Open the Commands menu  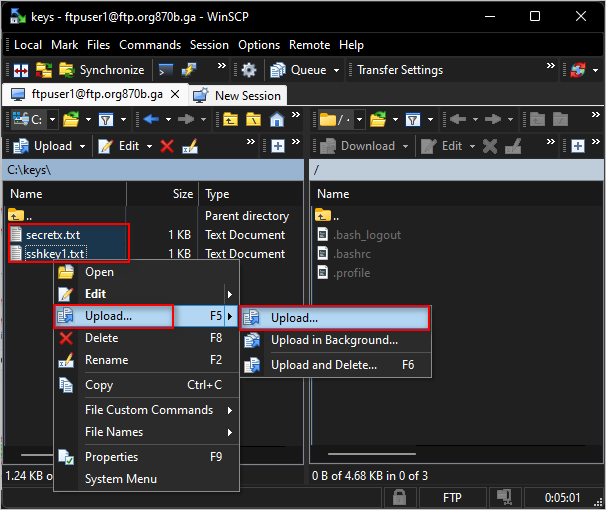[x=150, y=45]
